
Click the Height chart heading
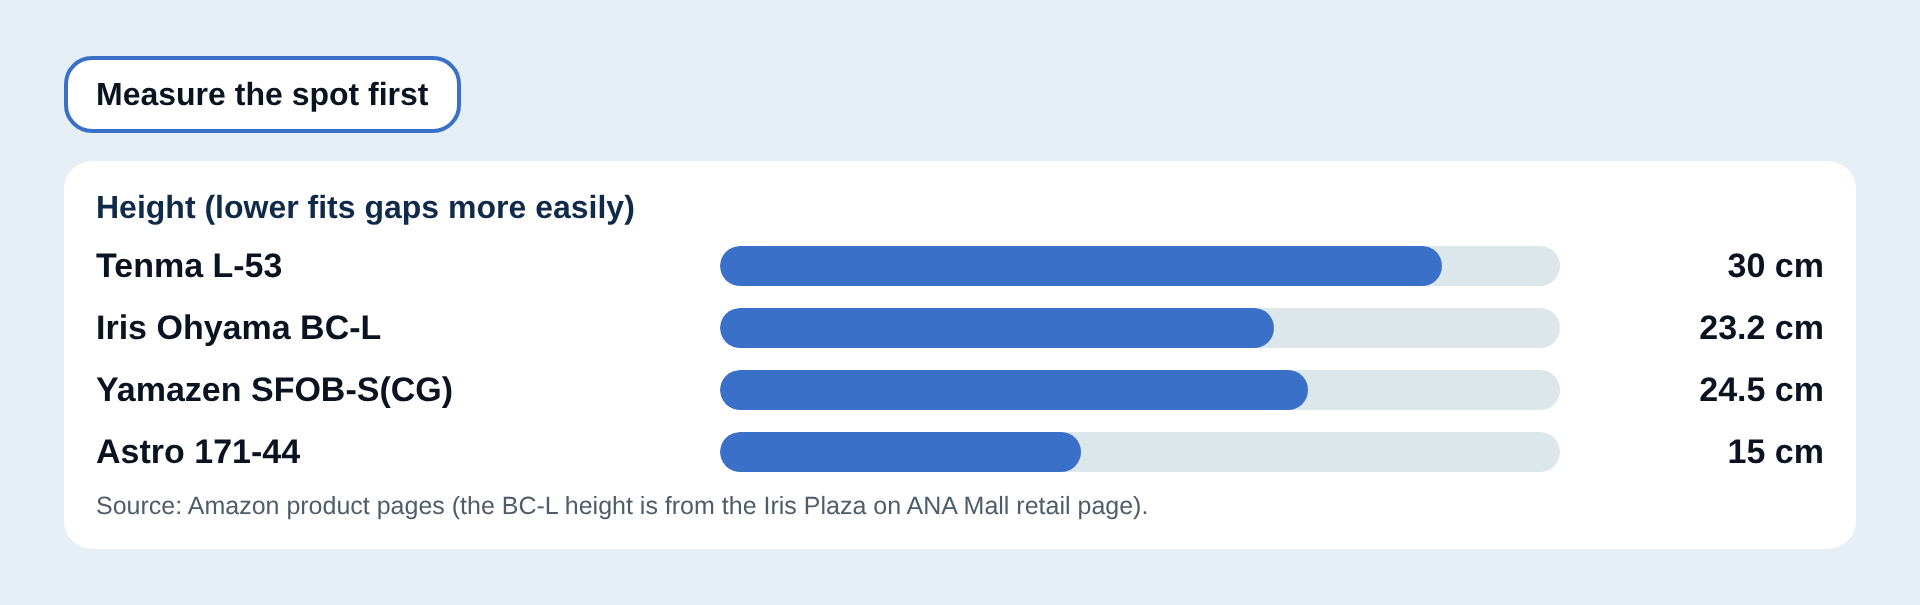pos(365,207)
